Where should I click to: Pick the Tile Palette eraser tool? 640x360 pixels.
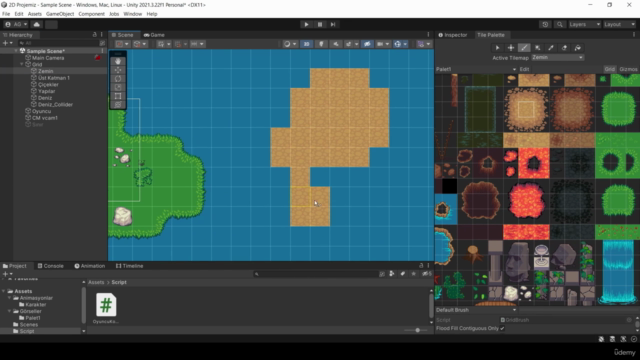pos(564,48)
